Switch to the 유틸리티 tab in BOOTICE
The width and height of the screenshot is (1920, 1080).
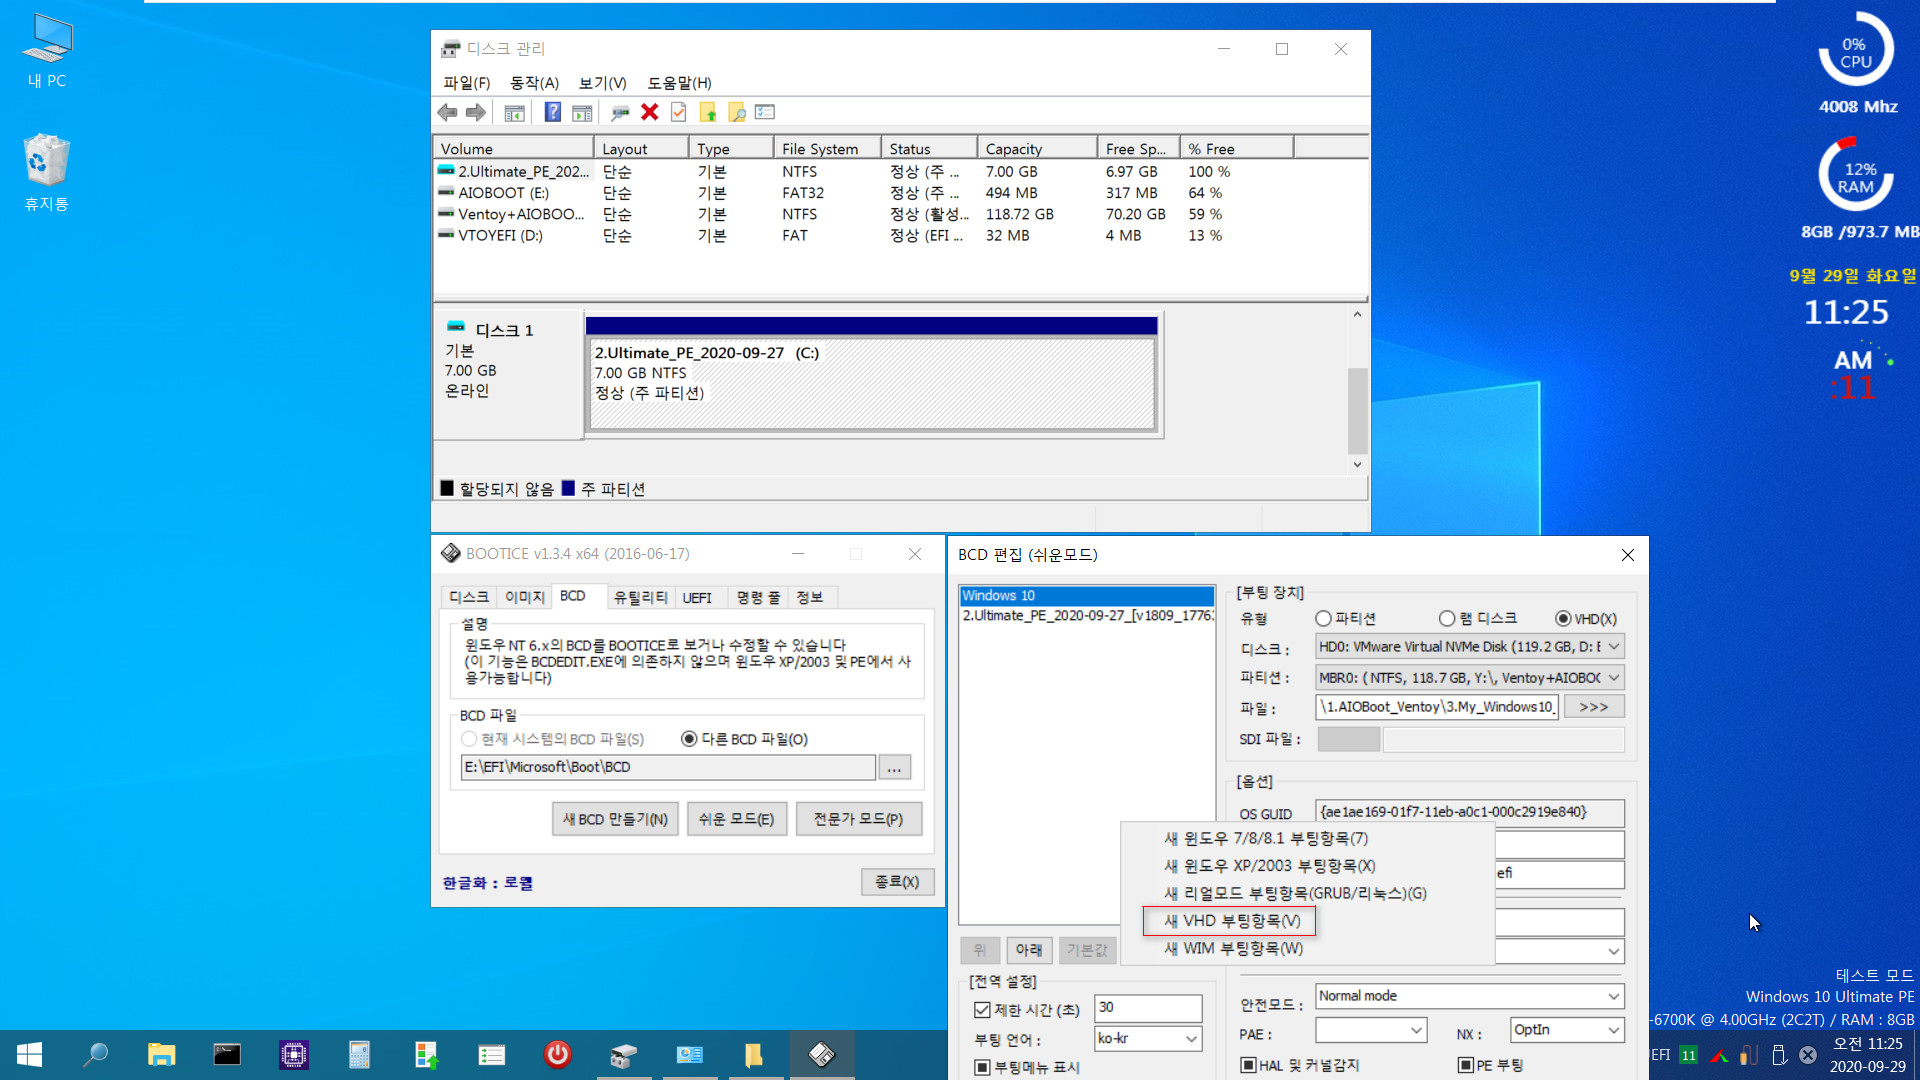click(x=640, y=597)
